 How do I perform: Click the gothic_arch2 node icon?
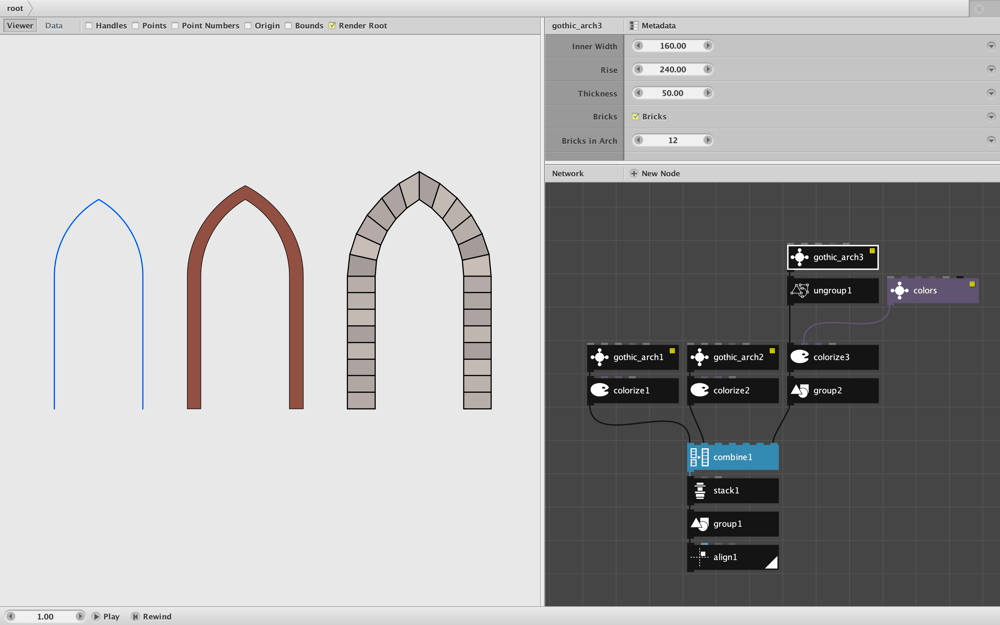700,357
